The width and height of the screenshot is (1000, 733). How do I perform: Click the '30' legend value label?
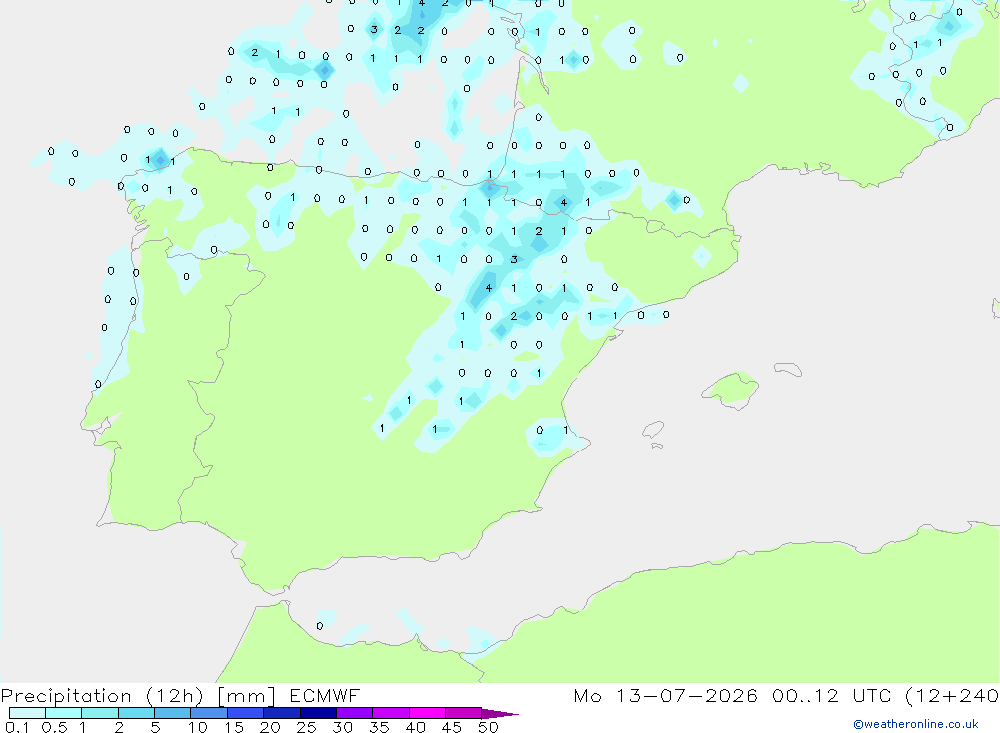point(342,727)
